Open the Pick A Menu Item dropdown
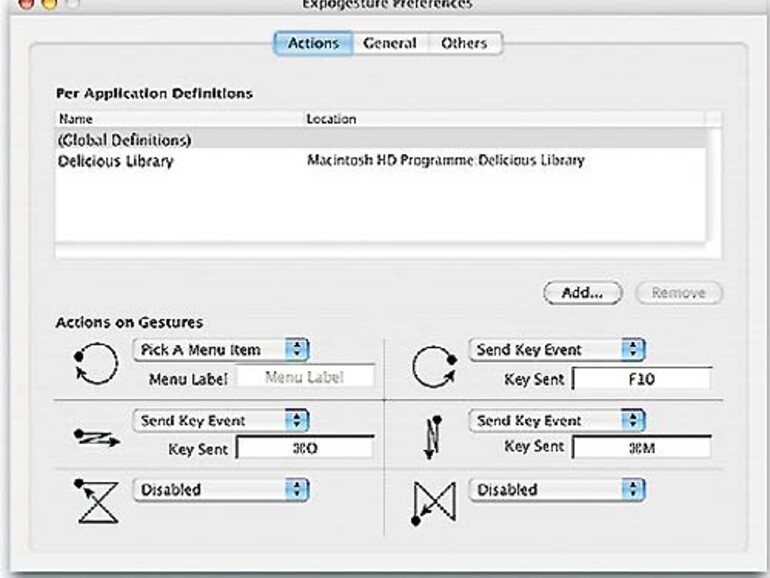 click(x=221, y=351)
